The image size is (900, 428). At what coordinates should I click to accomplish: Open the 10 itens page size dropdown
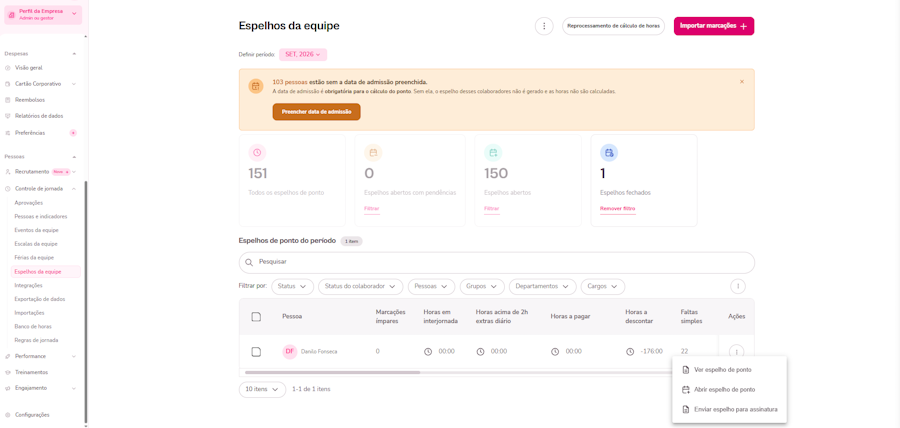pos(262,389)
